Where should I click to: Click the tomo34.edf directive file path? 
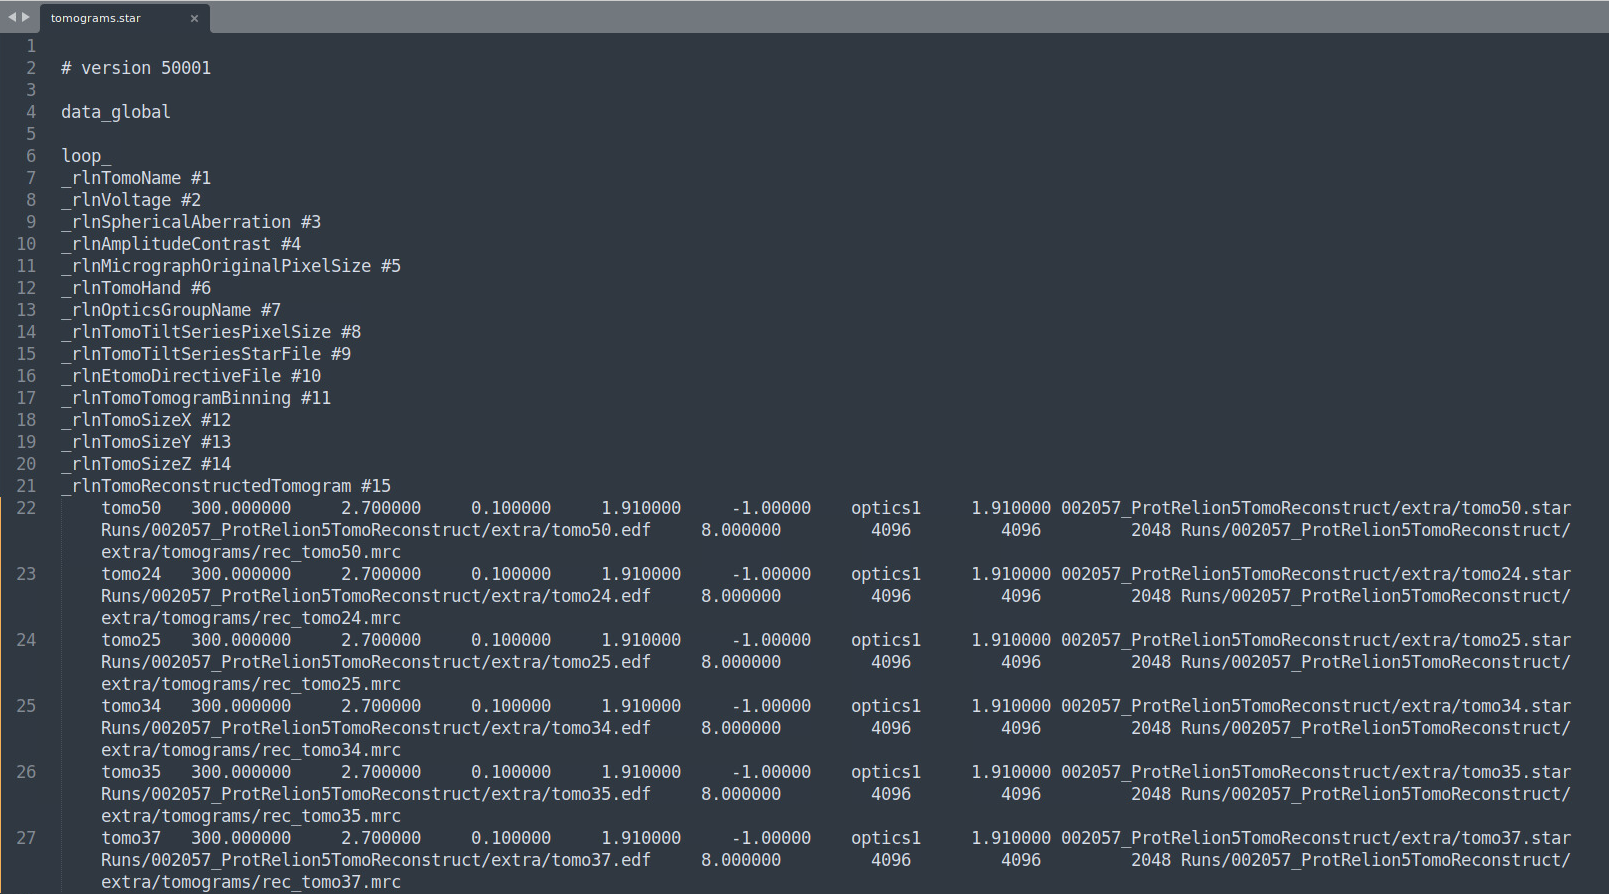[376, 728]
